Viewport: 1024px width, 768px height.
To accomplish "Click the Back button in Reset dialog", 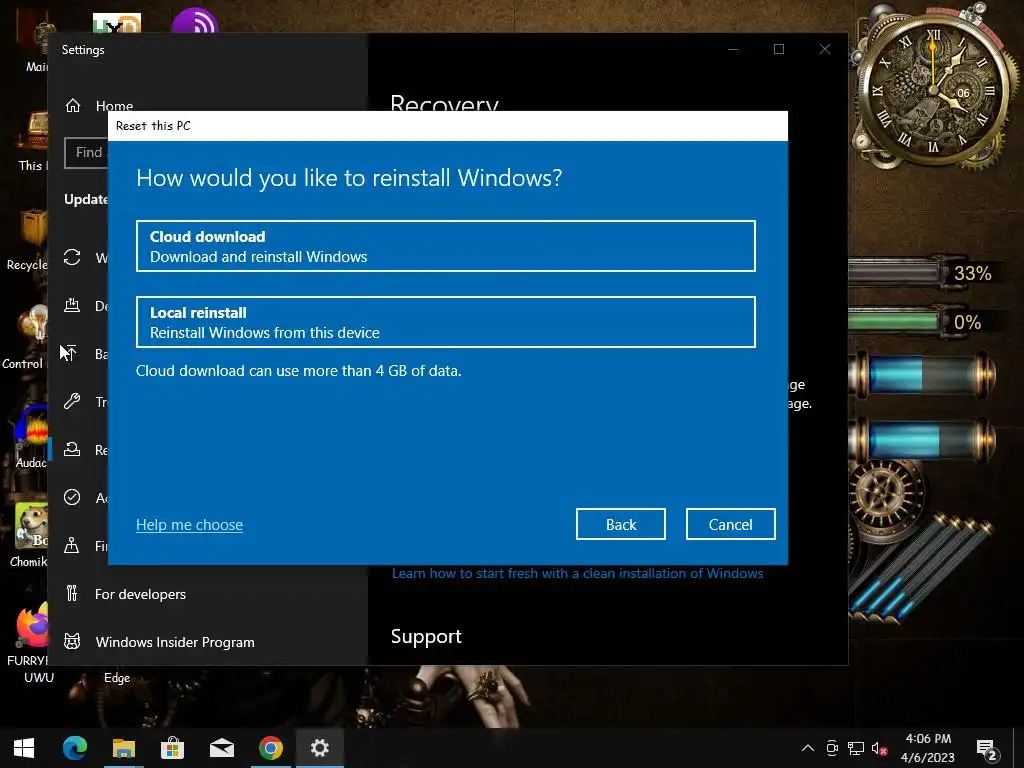I will [620, 524].
